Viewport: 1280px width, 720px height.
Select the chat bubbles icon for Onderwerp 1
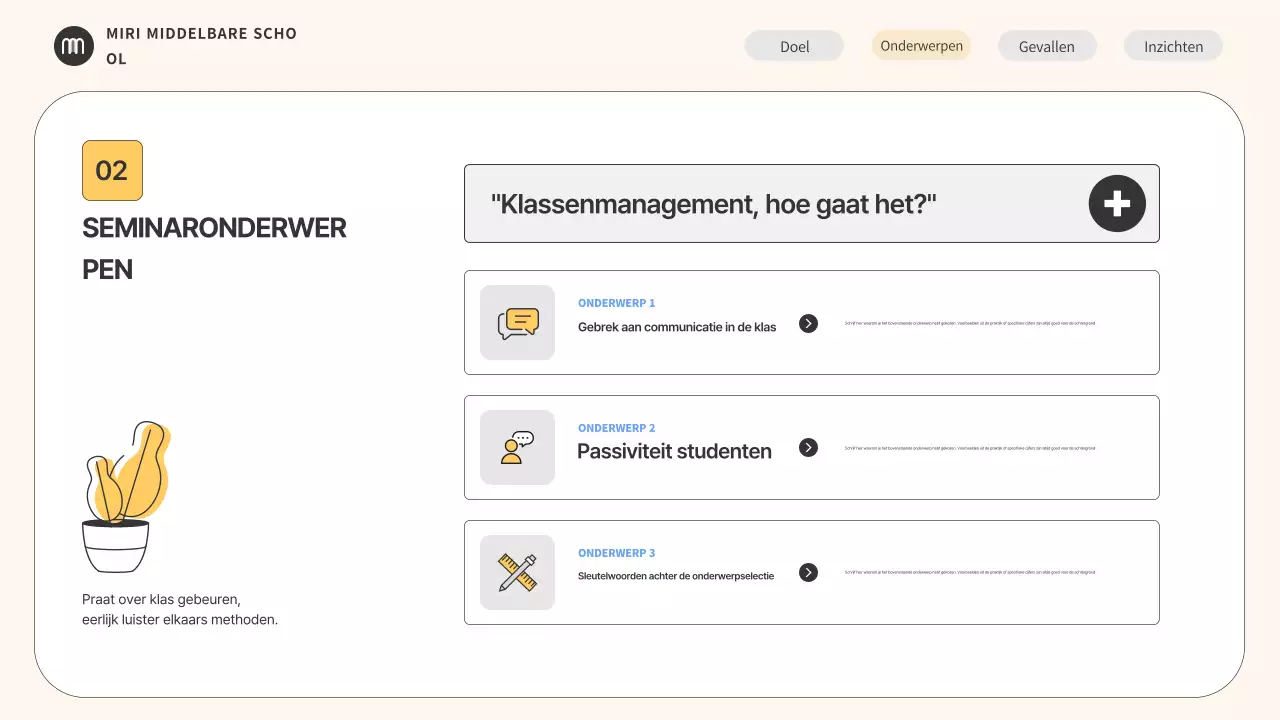pos(517,323)
